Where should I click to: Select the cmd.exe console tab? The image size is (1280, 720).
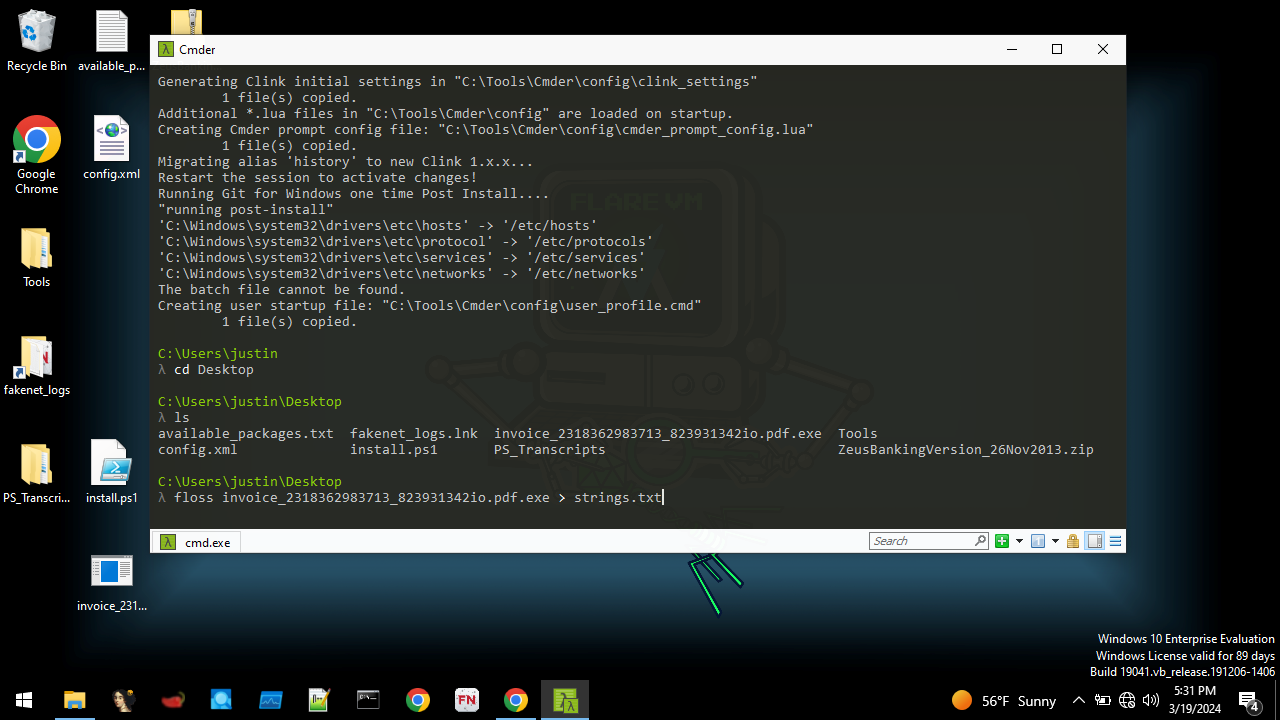(x=196, y=541)
